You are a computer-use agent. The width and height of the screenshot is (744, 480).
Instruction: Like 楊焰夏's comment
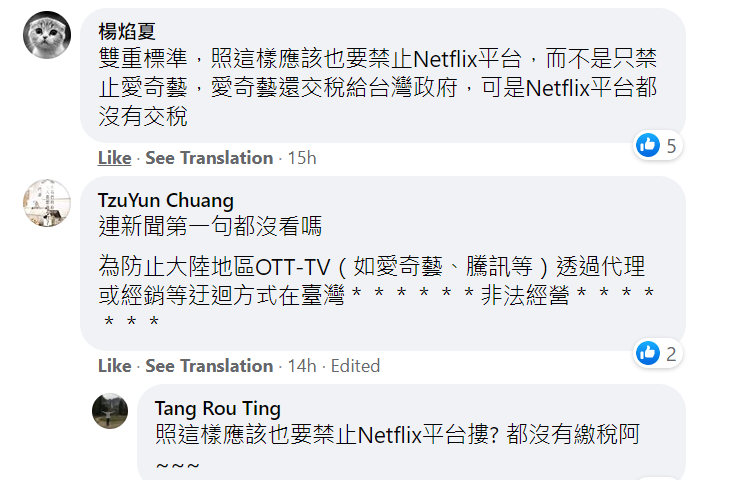pos(114,158)
